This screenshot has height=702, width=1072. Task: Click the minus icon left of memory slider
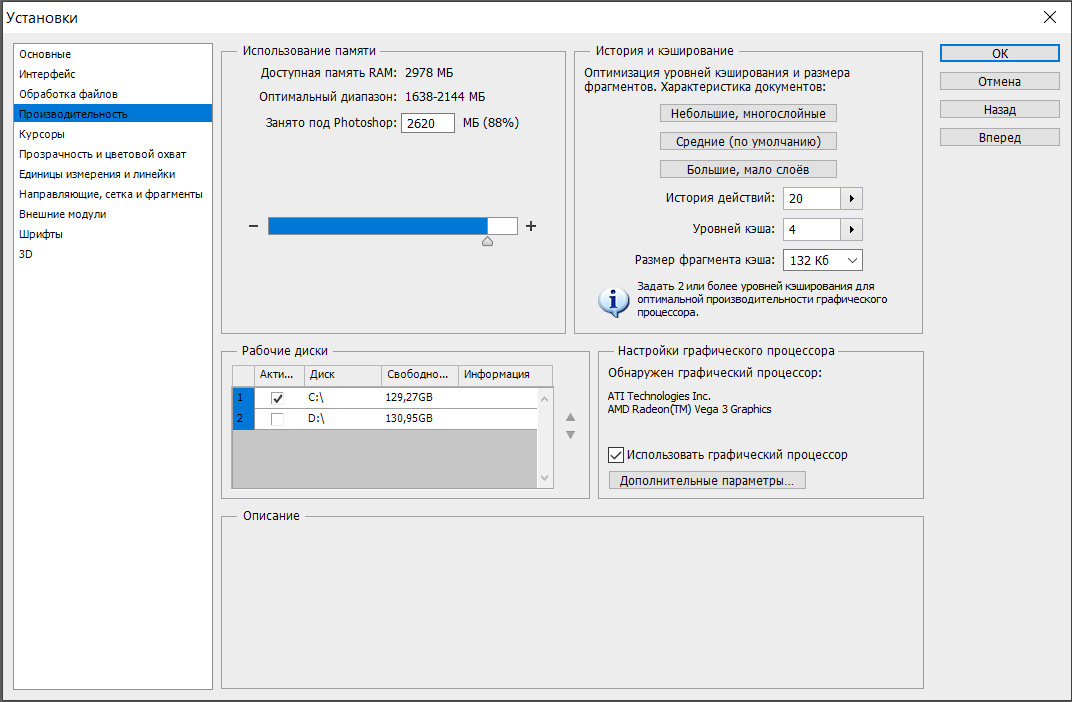click(x=253, y=226)
